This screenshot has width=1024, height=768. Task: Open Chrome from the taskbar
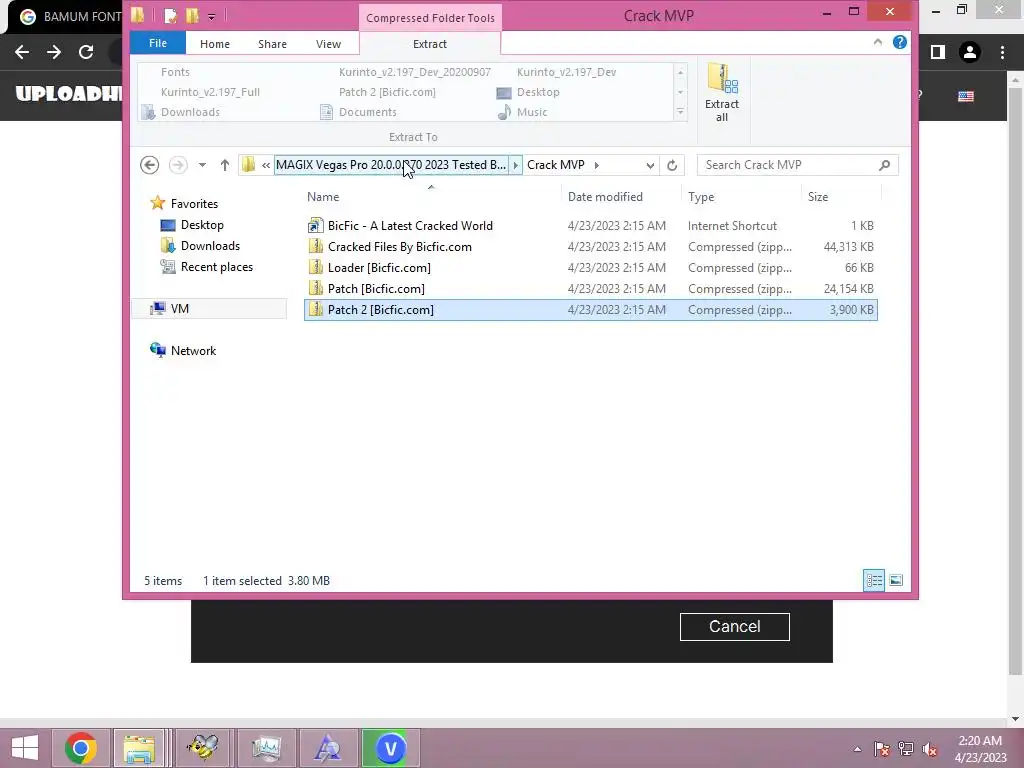pyautogui.click(x=81, y=748)
